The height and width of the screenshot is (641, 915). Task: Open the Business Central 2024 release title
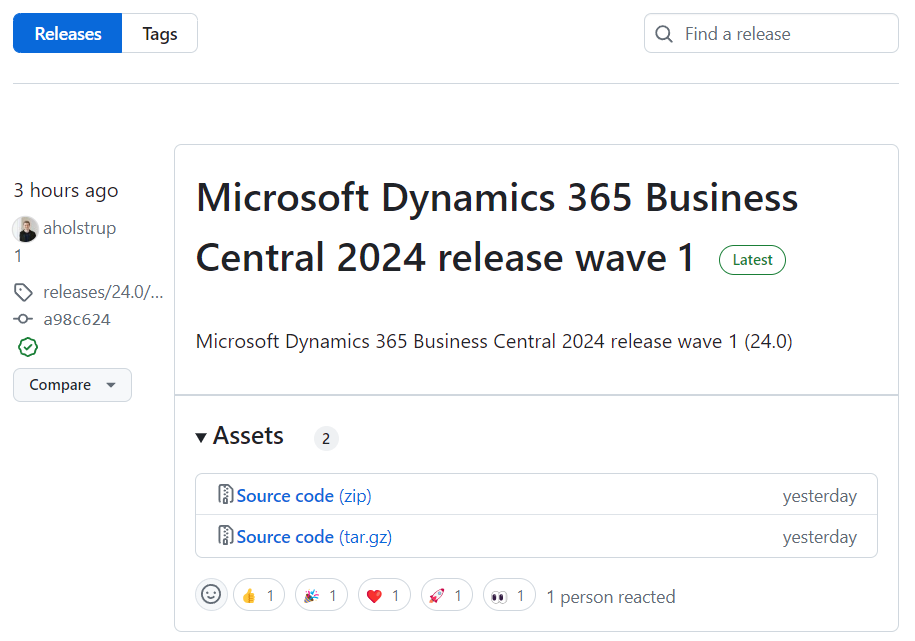click(x=497, y=227)
